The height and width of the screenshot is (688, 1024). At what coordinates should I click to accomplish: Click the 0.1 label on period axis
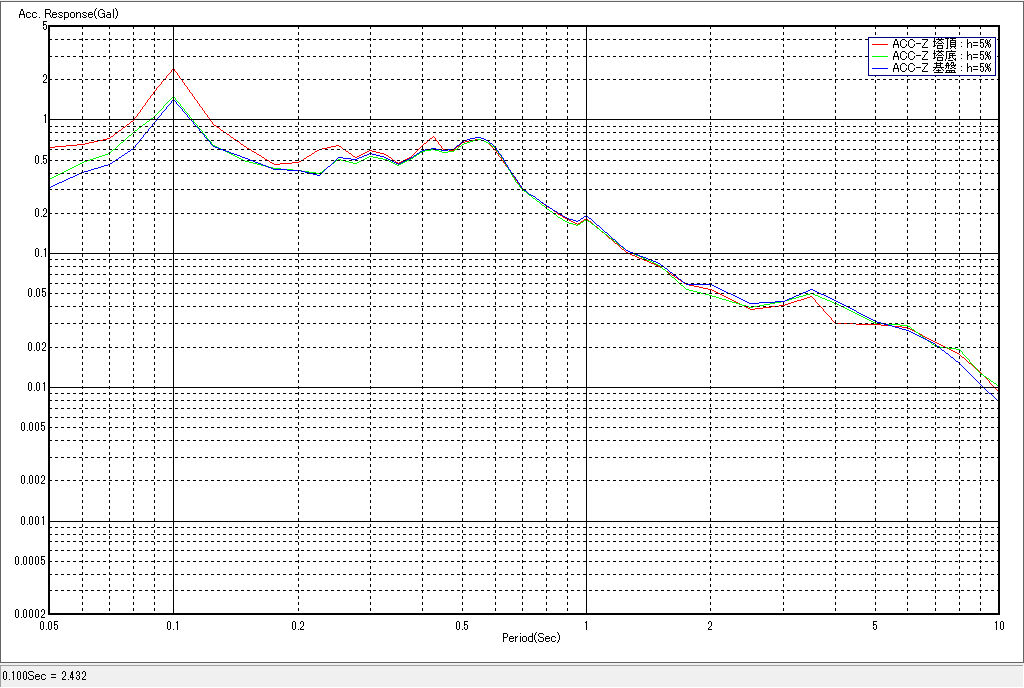tap(174, 625)
